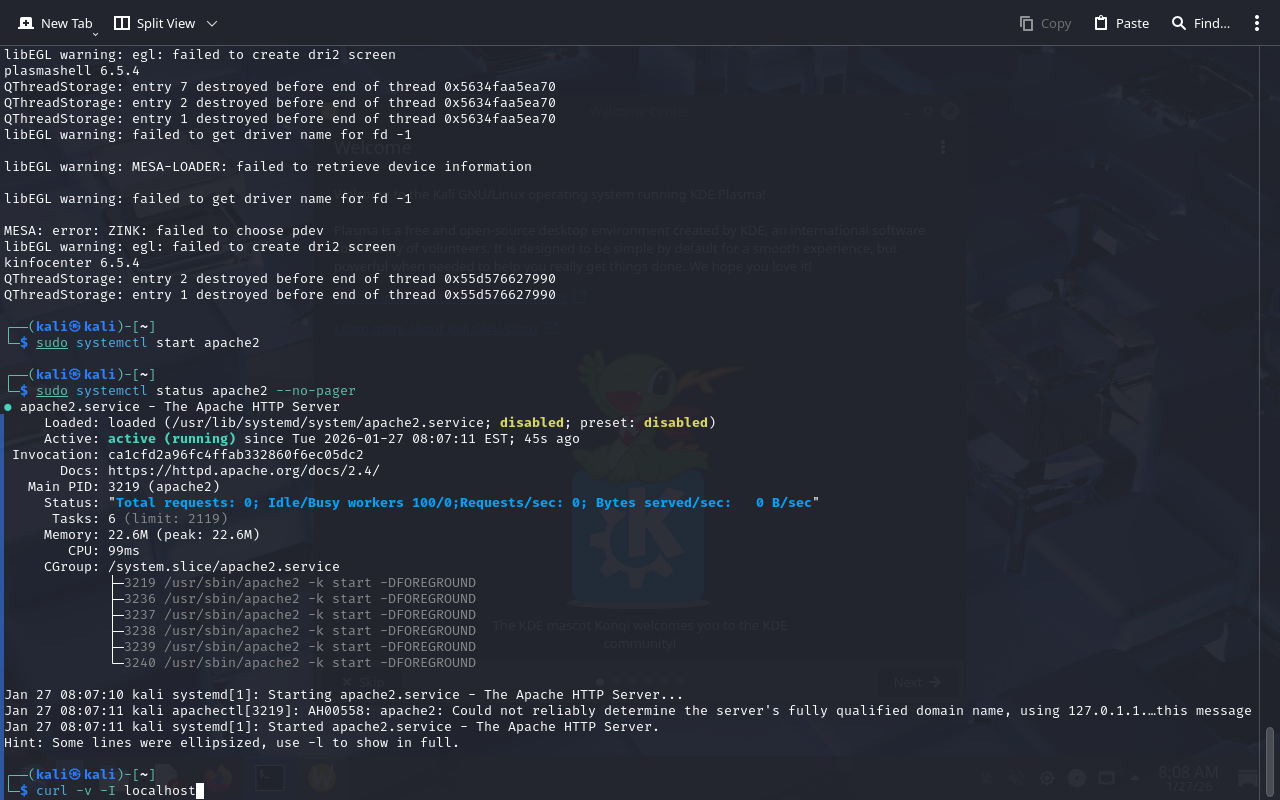The width and height of the screenshot is (1280, 800).
Task: Click the httpd.apache.org docs URL
Action: (x=243, y=471)
